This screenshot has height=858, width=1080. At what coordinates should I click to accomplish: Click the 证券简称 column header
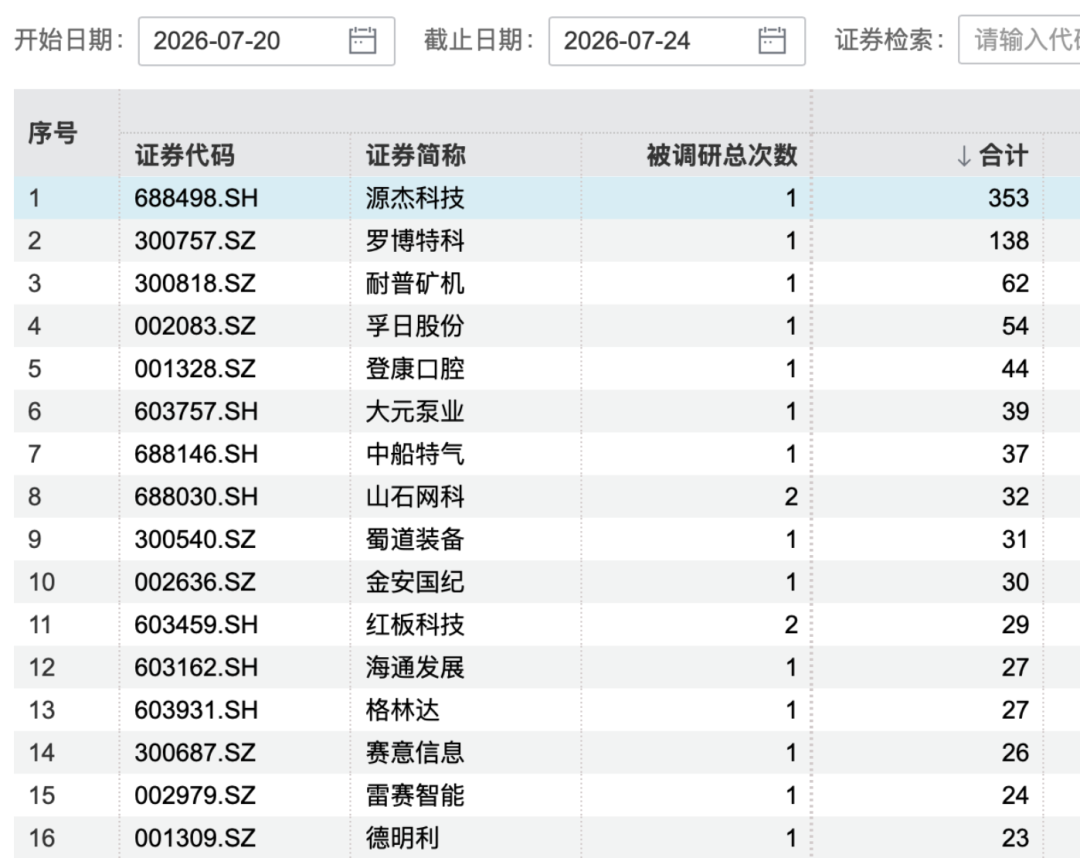[415, 155]
